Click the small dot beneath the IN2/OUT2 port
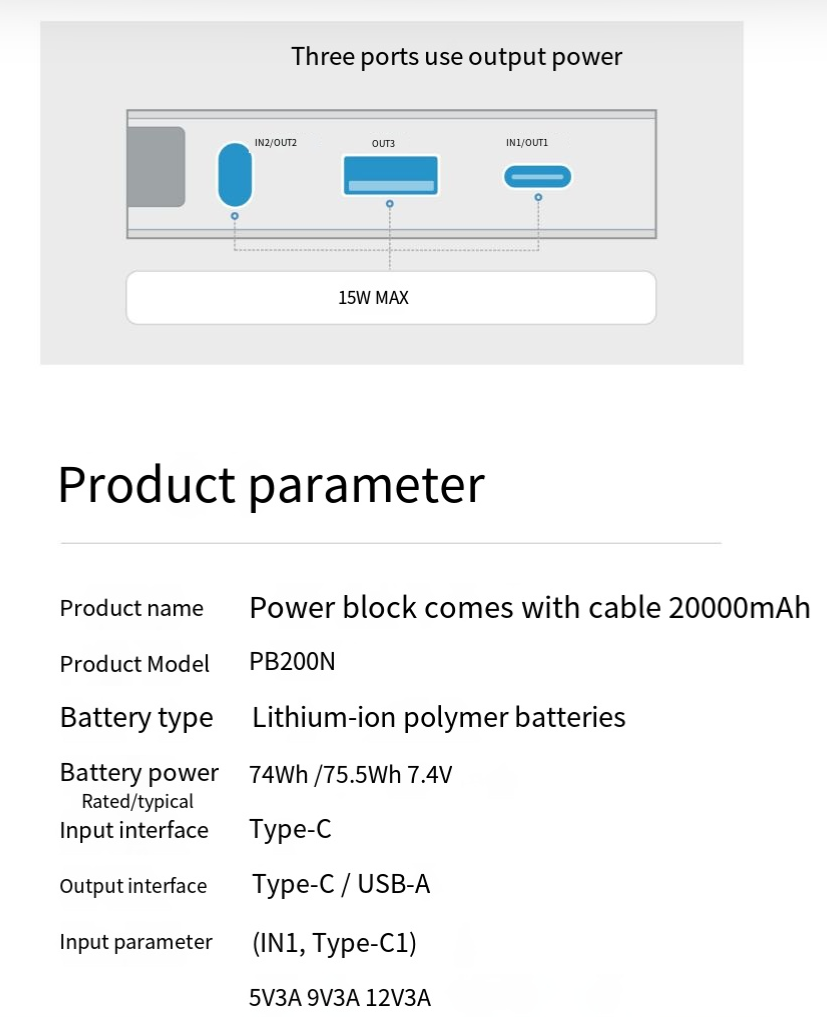This screenshot has width=827, height=1017. point(235,215)
